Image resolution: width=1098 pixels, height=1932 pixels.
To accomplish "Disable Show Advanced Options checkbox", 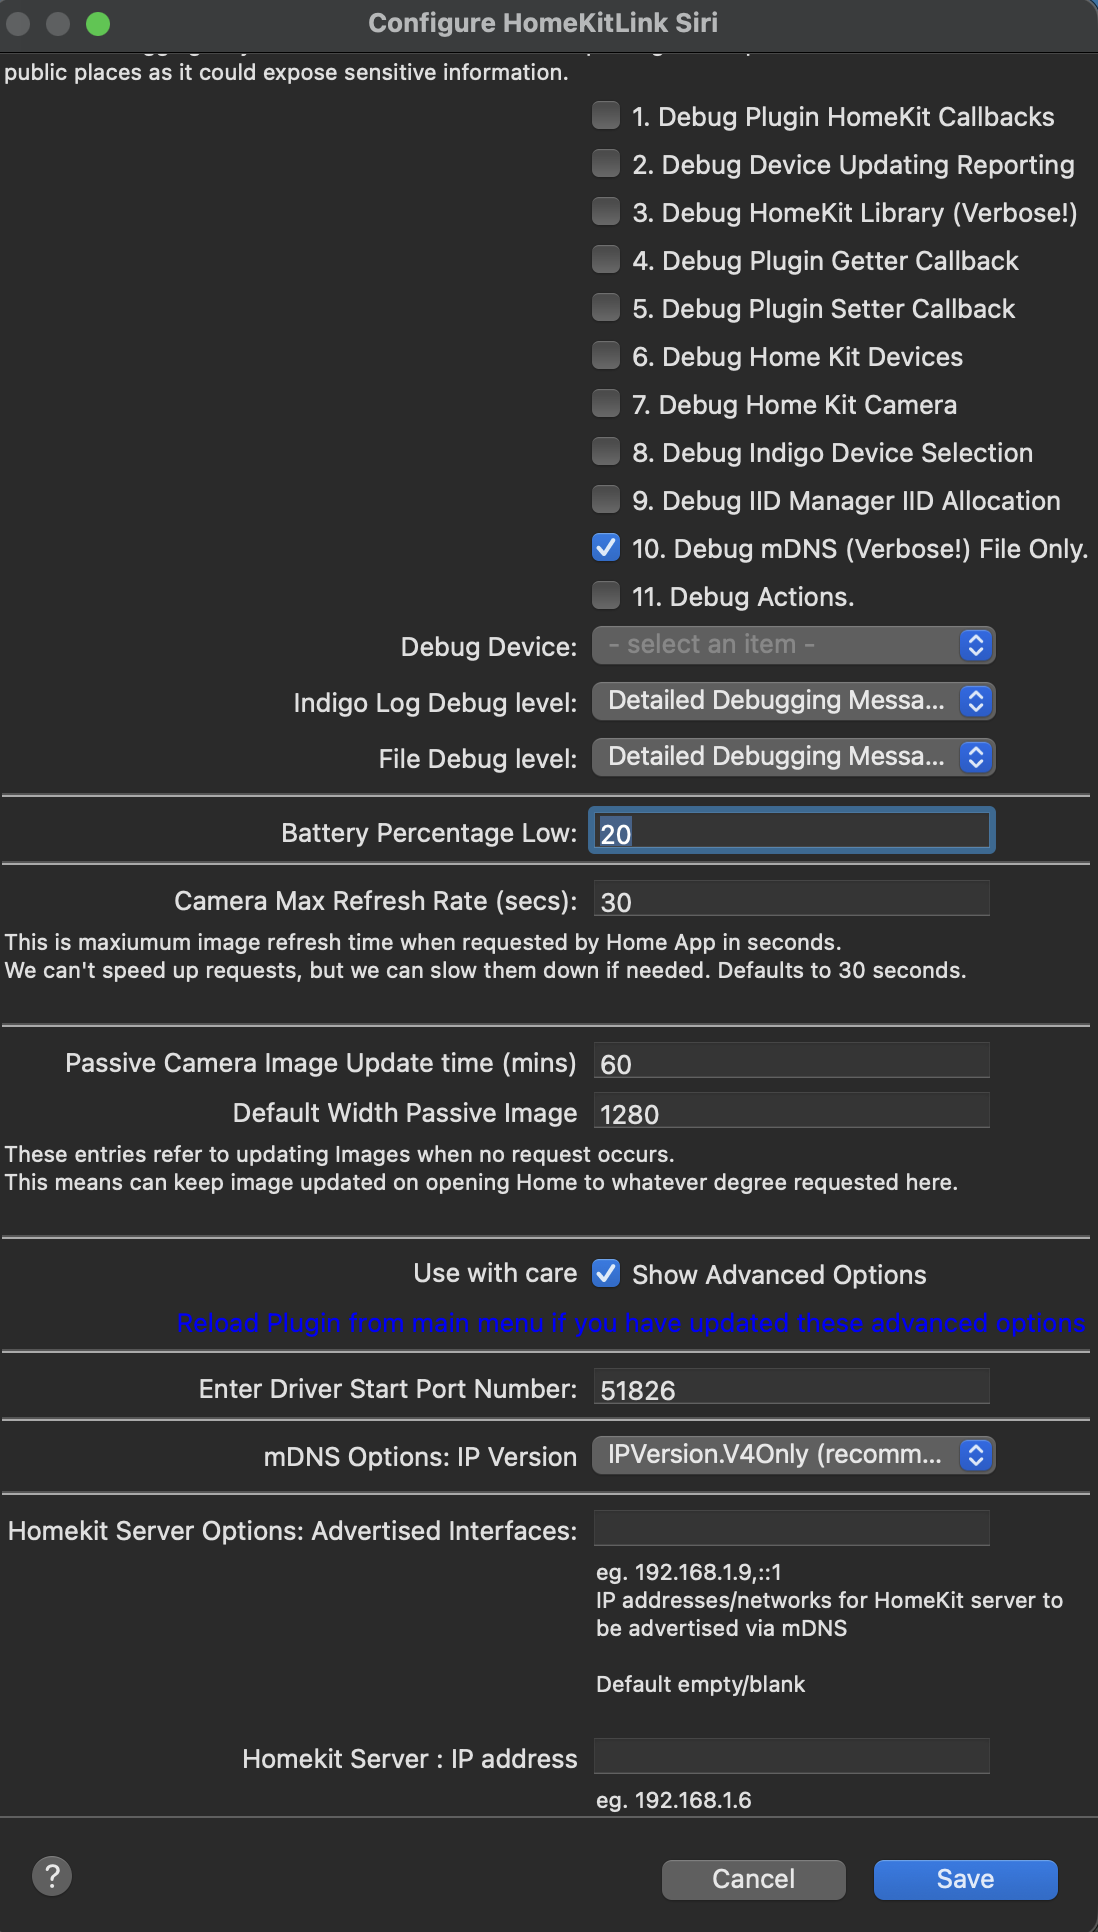I will pos(606,1274).
